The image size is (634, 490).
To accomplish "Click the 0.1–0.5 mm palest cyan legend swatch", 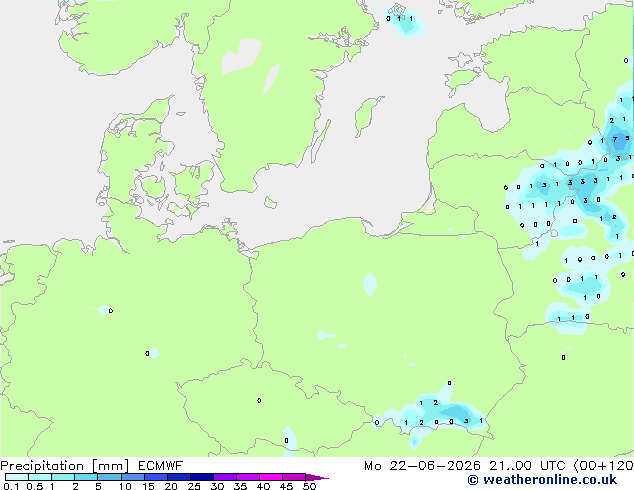I will pos(17,477).
